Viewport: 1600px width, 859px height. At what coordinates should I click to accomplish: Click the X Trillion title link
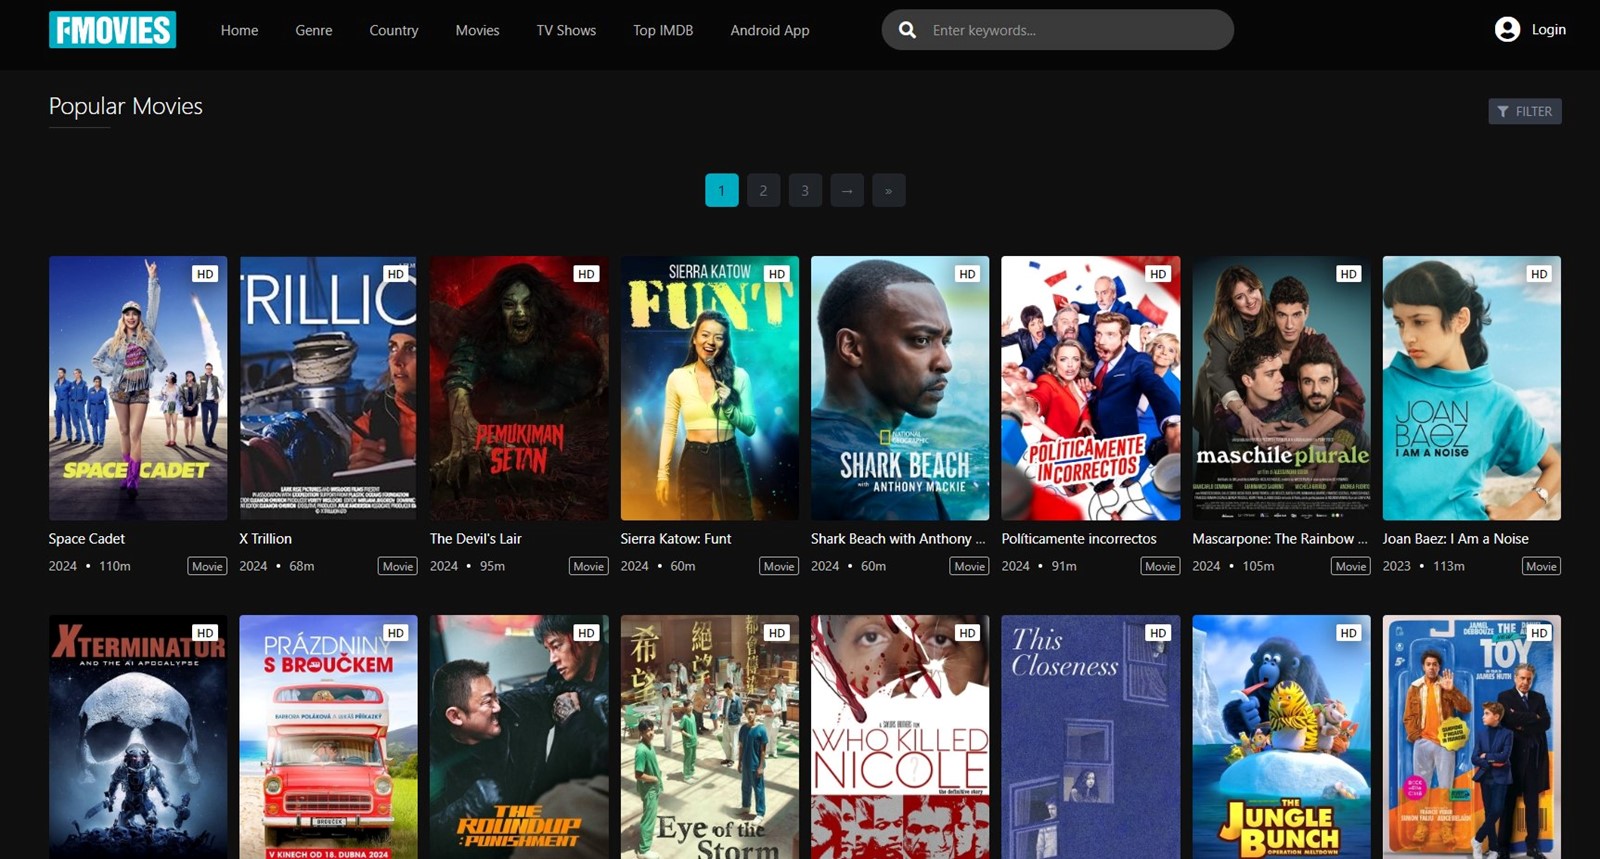pyautogui.click(x=266, y=538)
